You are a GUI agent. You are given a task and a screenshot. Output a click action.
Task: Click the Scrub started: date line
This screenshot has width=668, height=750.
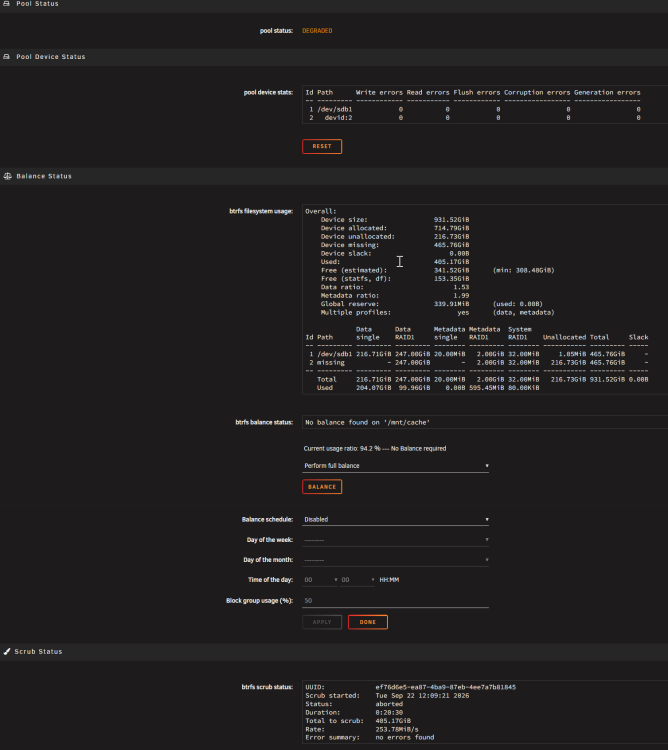387,696
